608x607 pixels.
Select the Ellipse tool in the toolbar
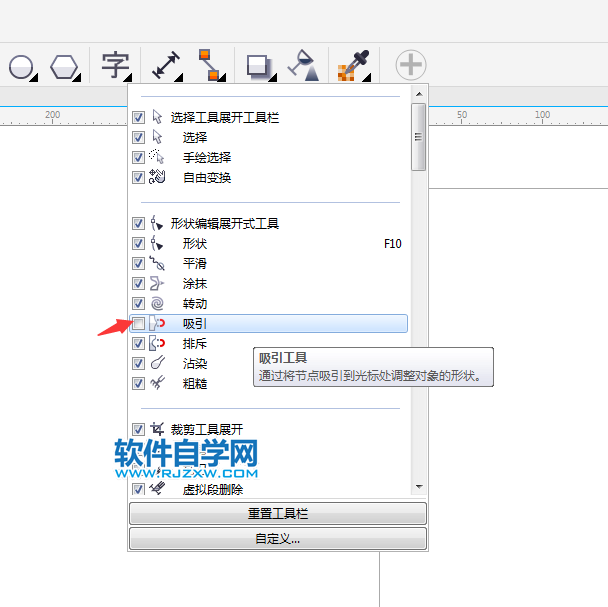pyautogui.click(x=20, y=67)
